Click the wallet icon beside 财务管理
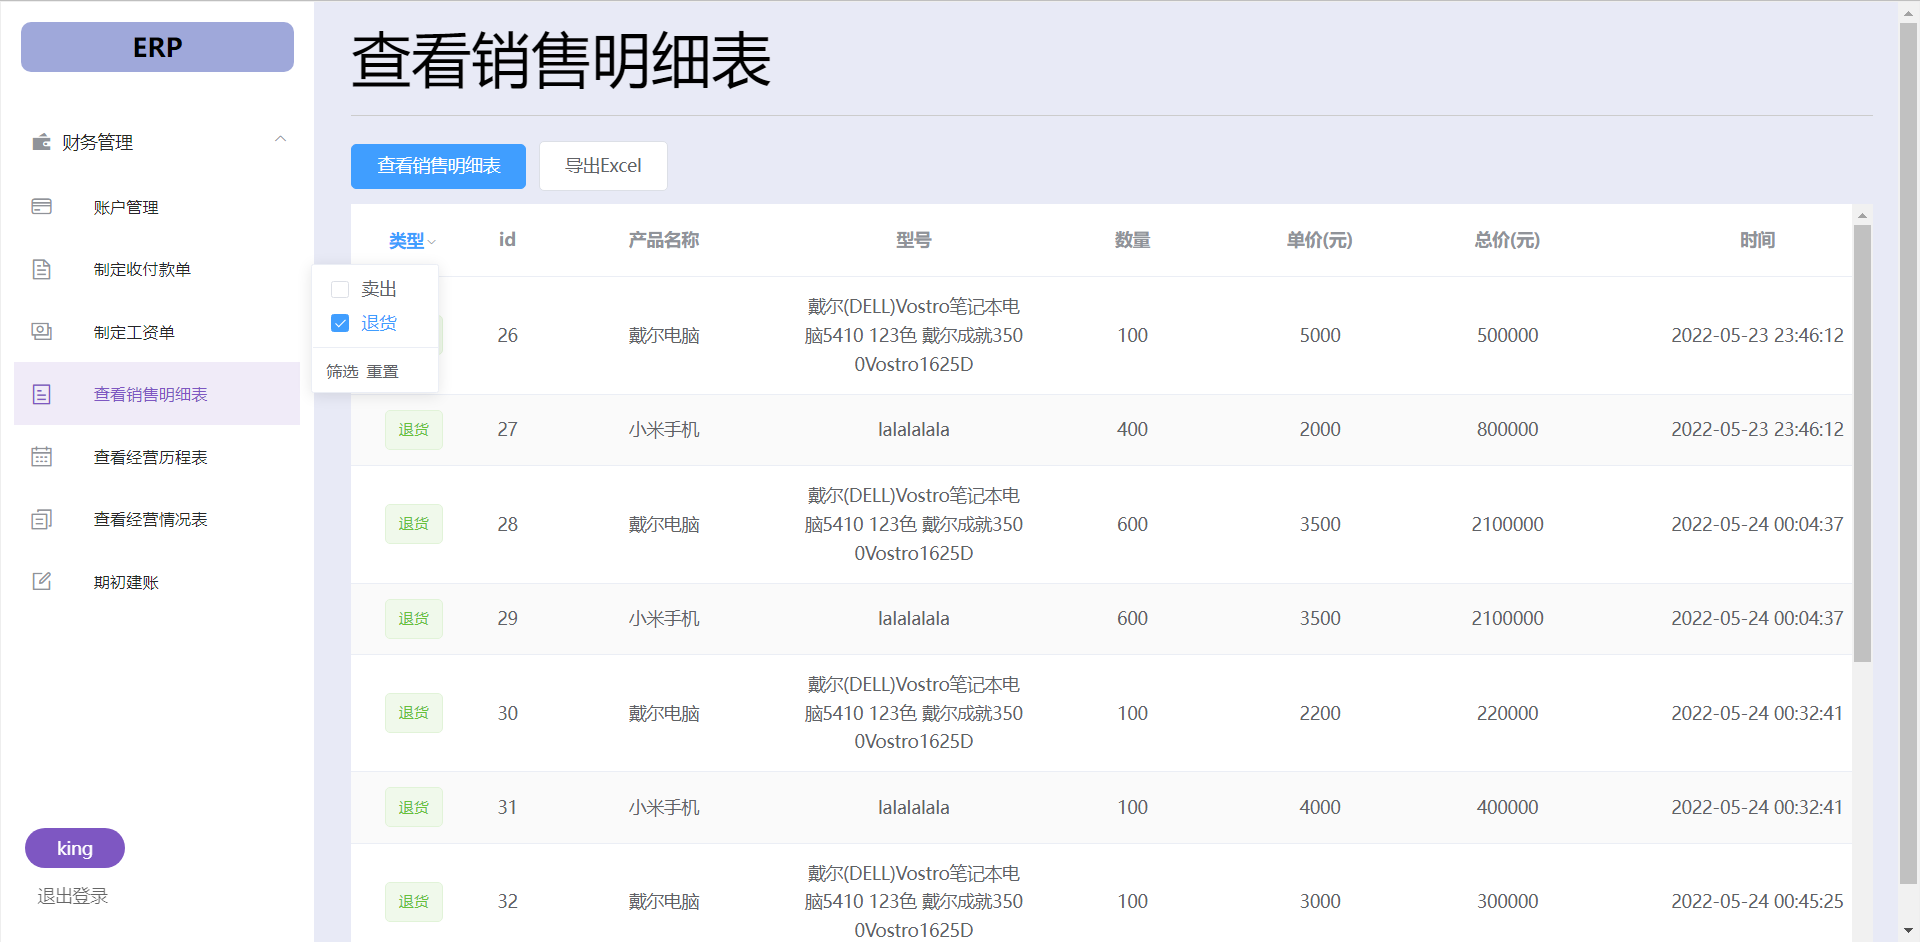 coord(41,142)
